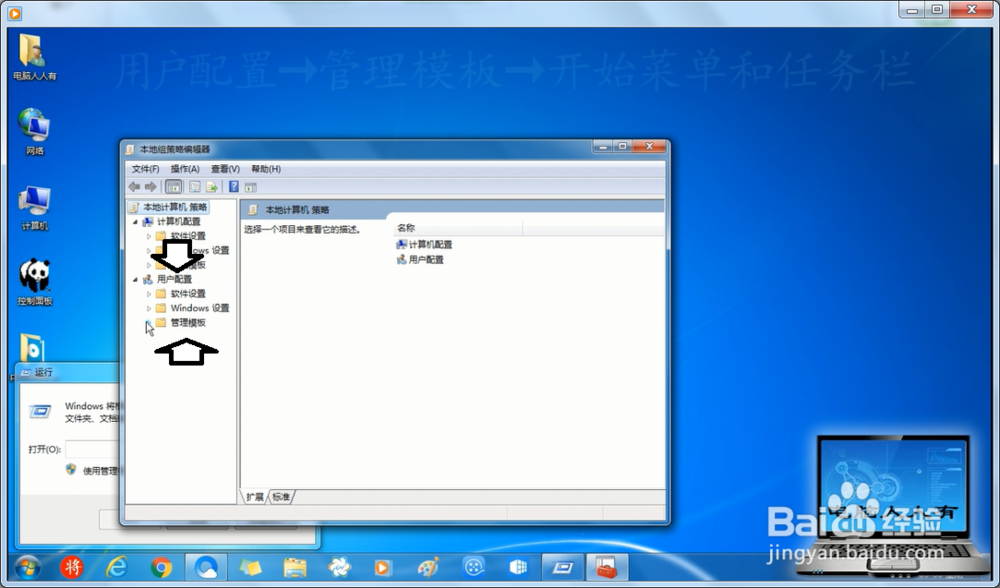The image size is (1000, 588).
Task: Open 网络 desktop icon
Action: 34,132
